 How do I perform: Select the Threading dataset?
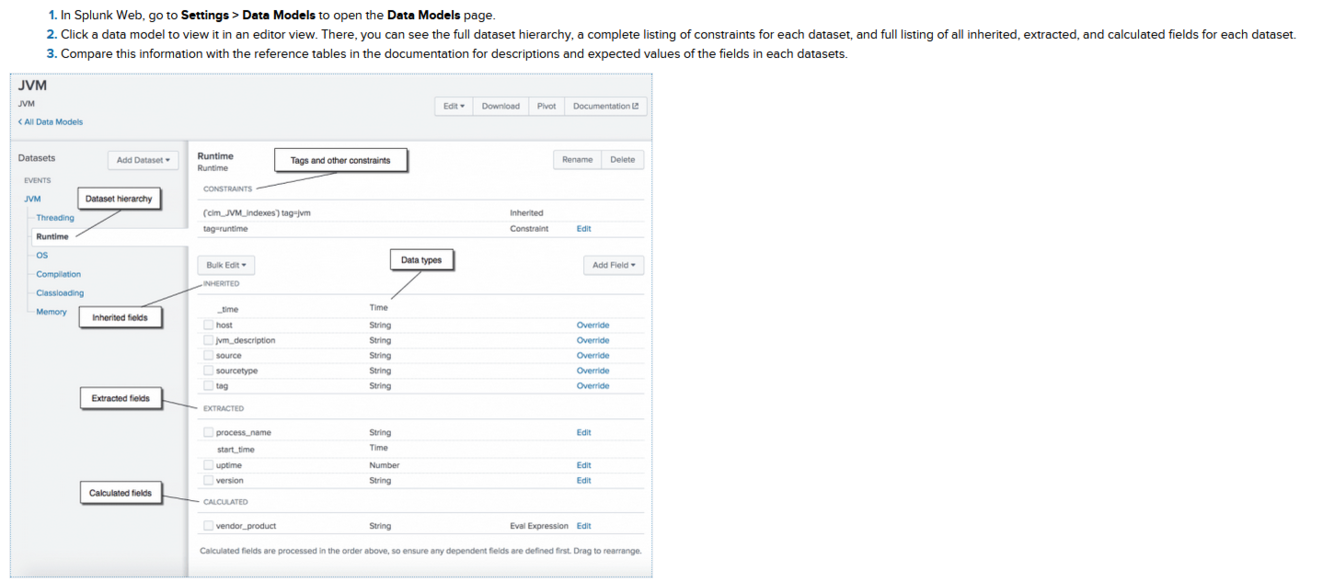click(55, 218)
